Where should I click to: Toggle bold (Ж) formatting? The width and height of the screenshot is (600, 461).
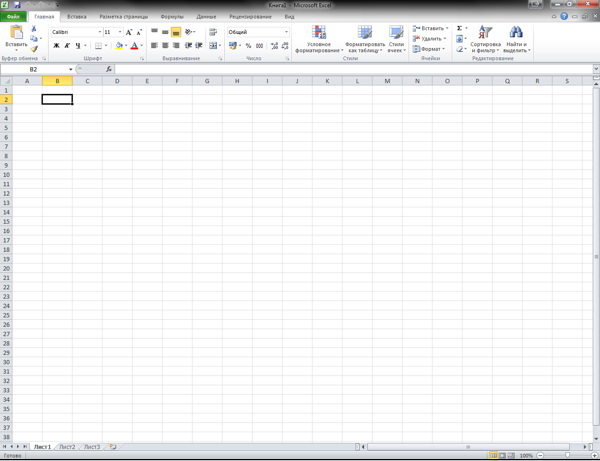[56, 46]
